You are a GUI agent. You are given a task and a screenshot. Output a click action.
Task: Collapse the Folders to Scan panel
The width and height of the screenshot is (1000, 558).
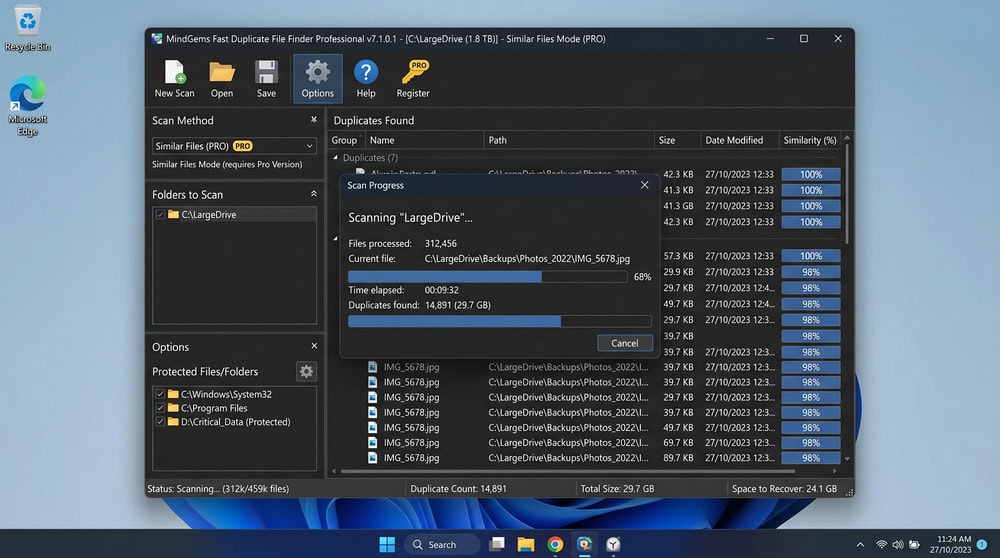(x=314, y=194)
